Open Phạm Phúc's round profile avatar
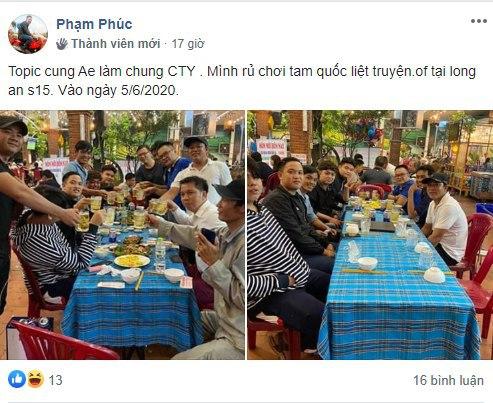Image resolution: width=493 pixels, height=403 pixels. tap(28, 34)
